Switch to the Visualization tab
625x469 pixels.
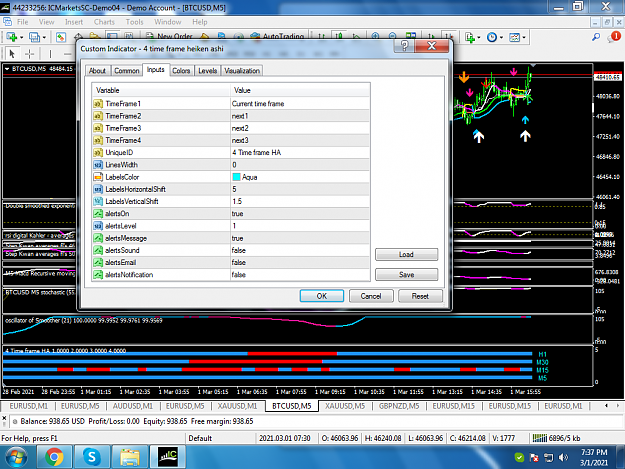click(242, 71)
